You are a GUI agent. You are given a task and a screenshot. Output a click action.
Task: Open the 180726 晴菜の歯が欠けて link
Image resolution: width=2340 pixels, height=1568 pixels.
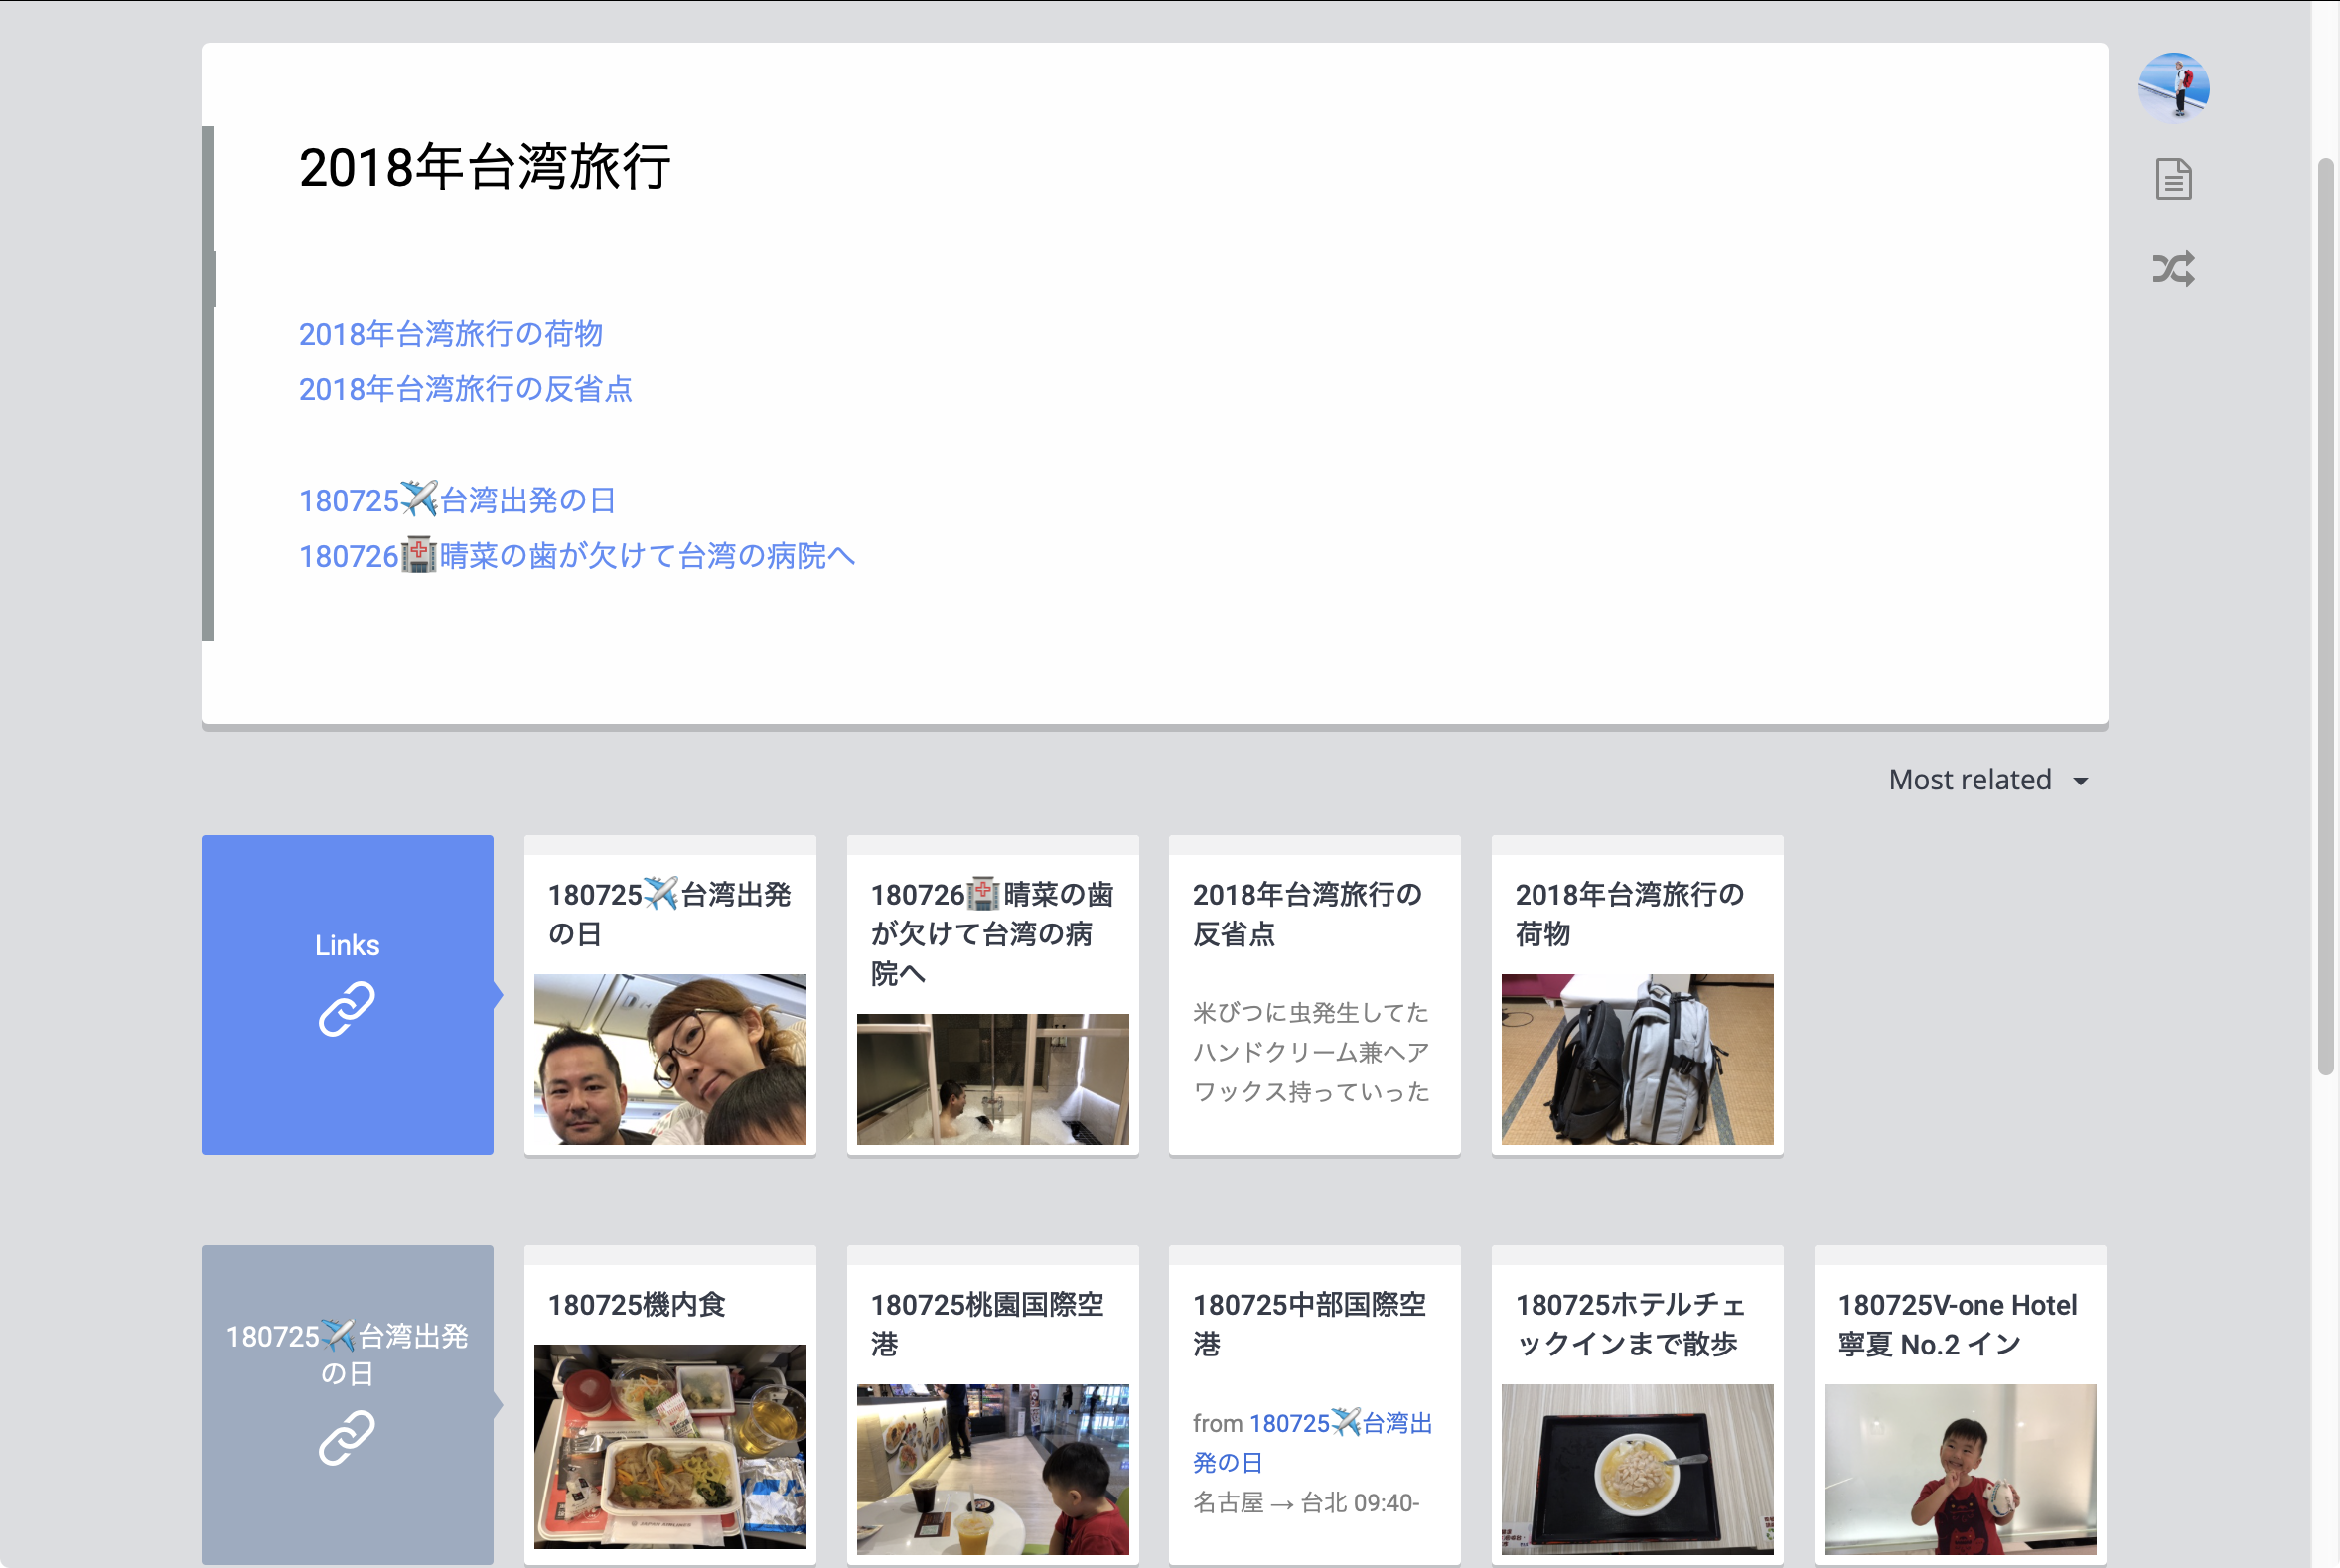[x=577, y=556]
